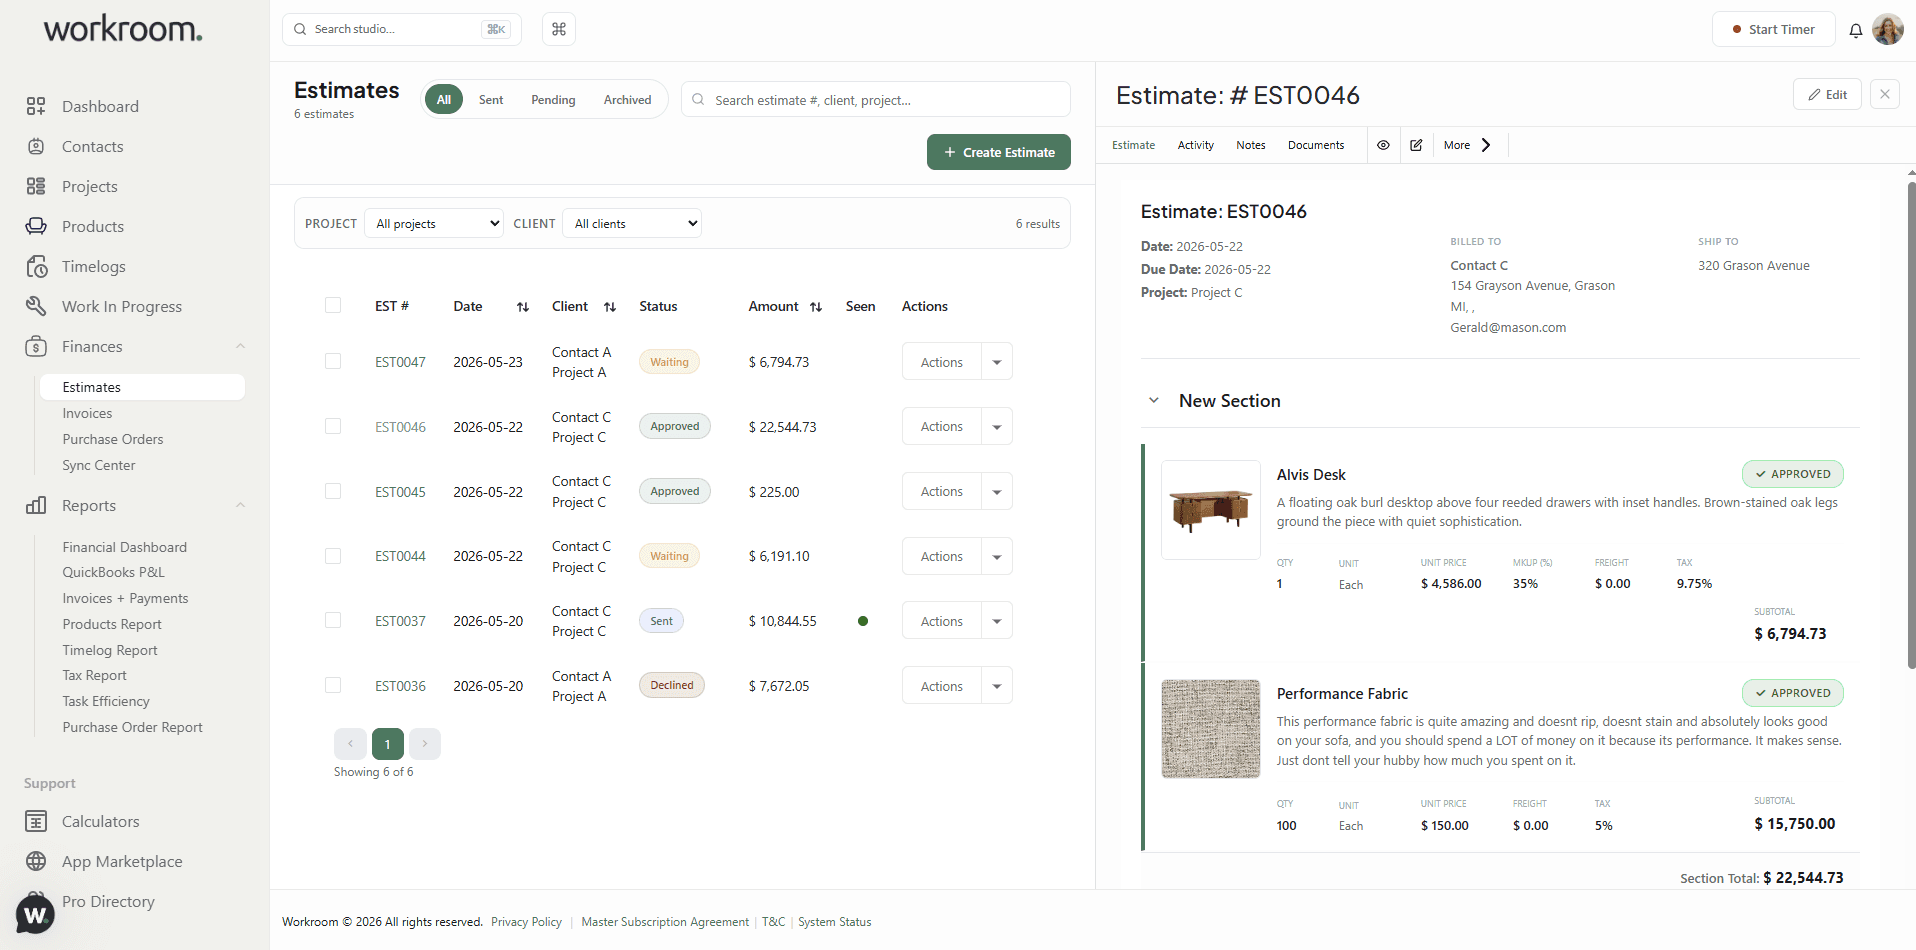Click the search magnifier in studio search

(x=300, y=29)
